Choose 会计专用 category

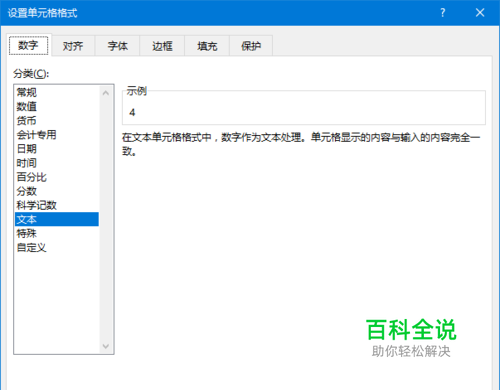click(57, 135)
